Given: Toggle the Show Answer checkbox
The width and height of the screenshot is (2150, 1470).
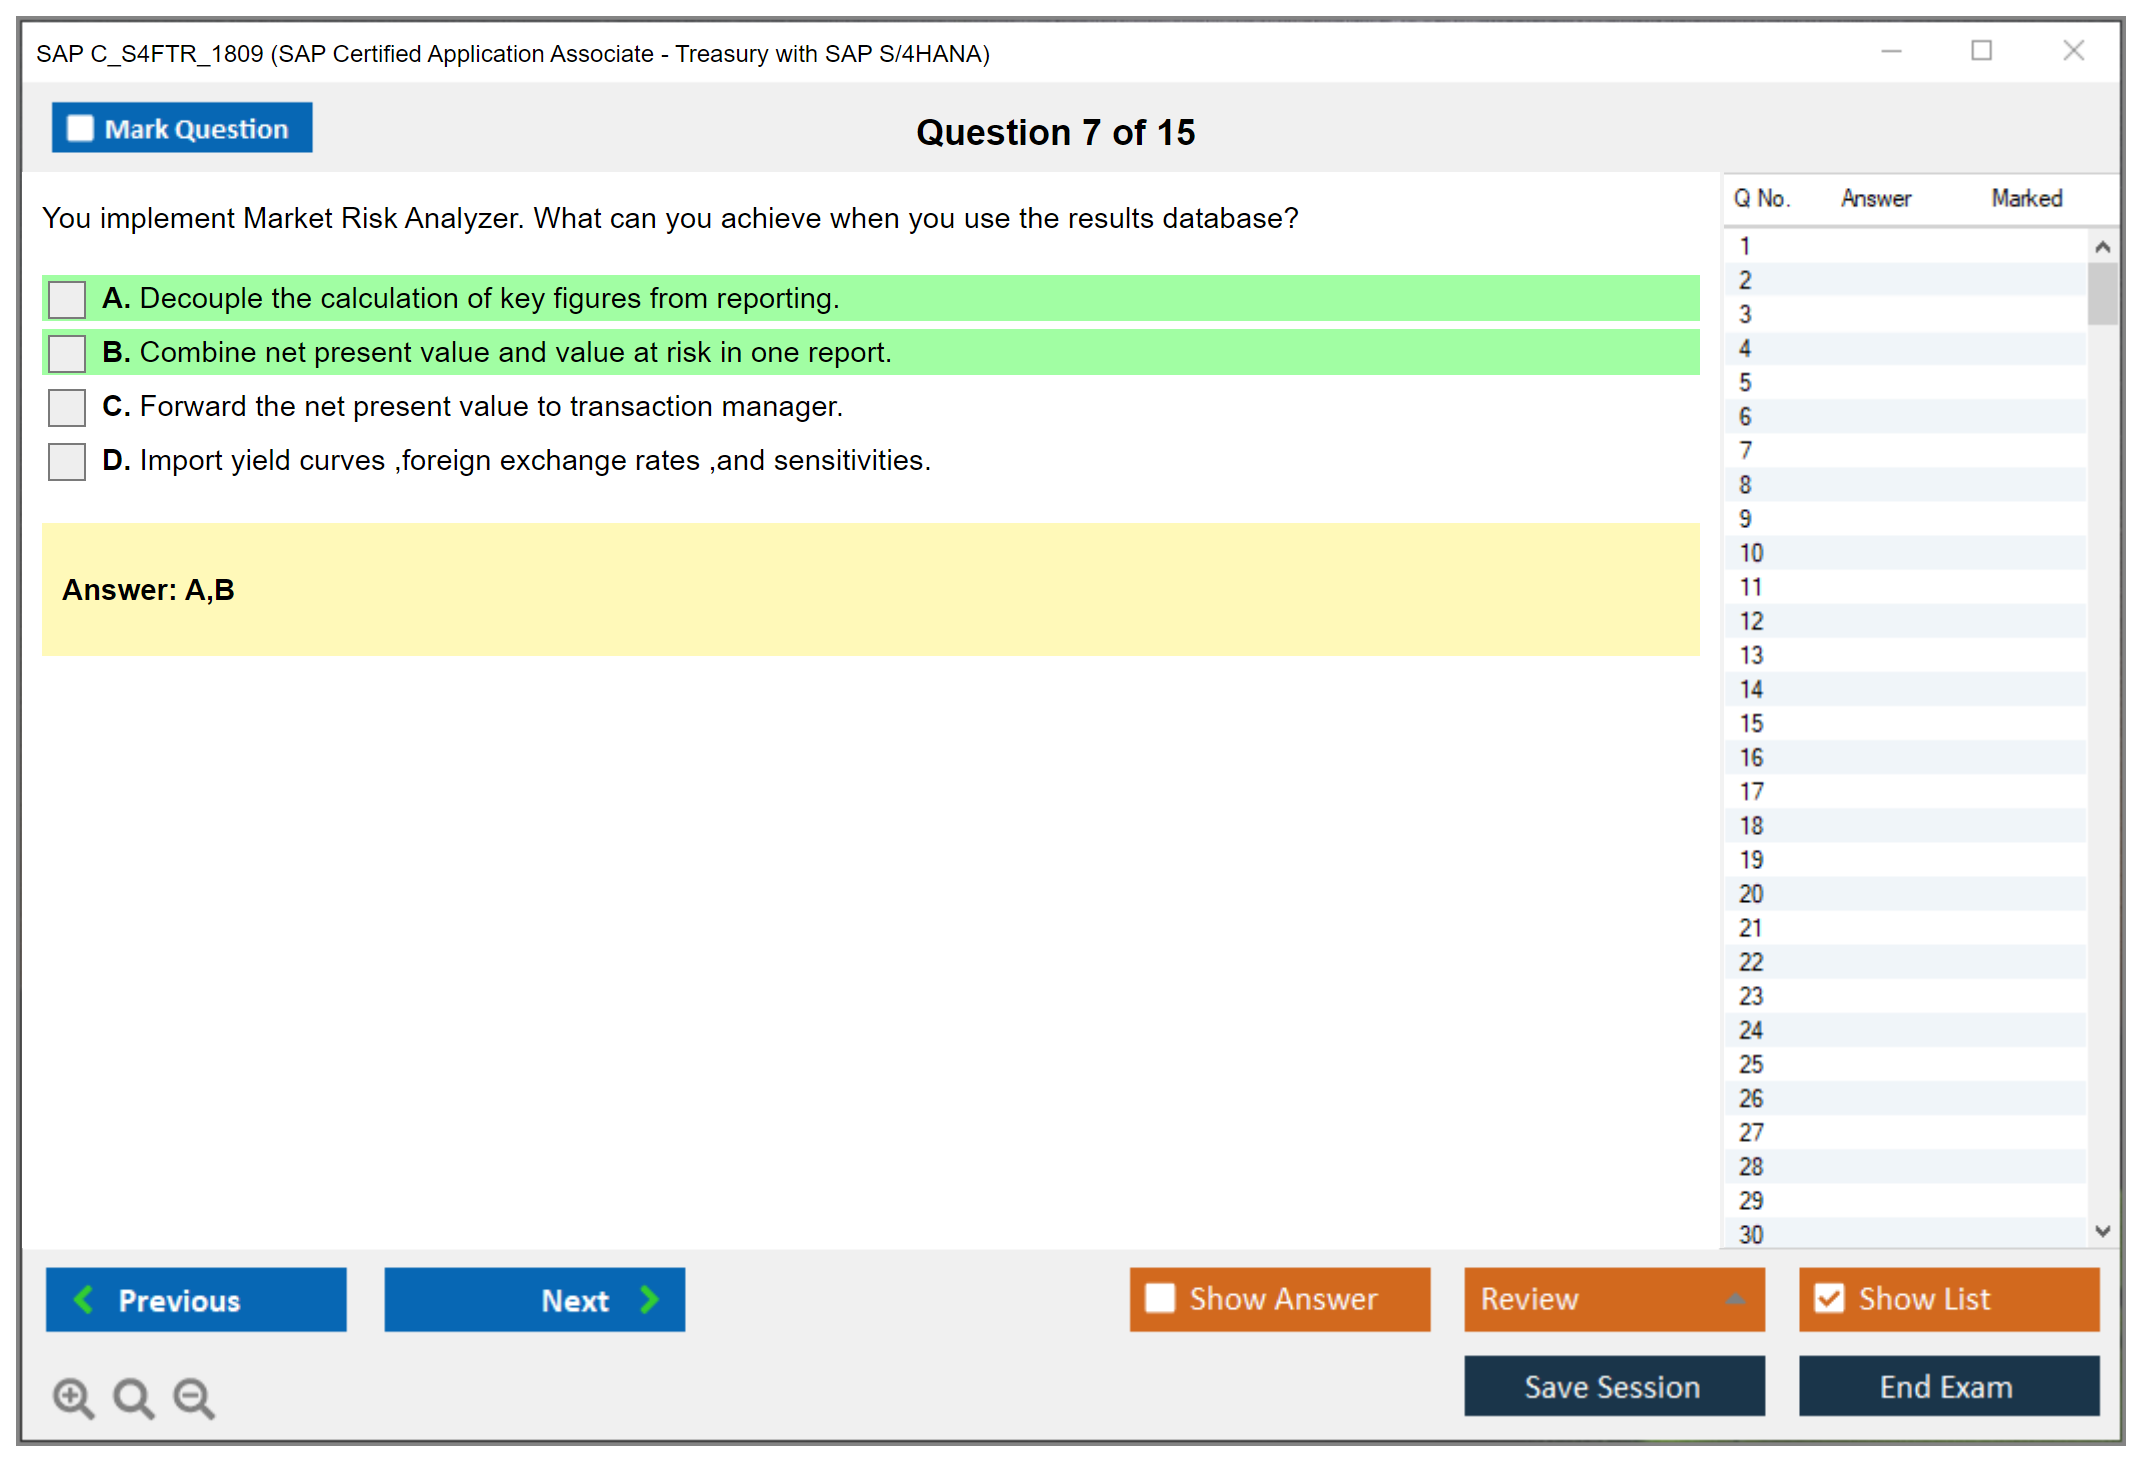Looking at the screenshot, I should (1160, 1298).
